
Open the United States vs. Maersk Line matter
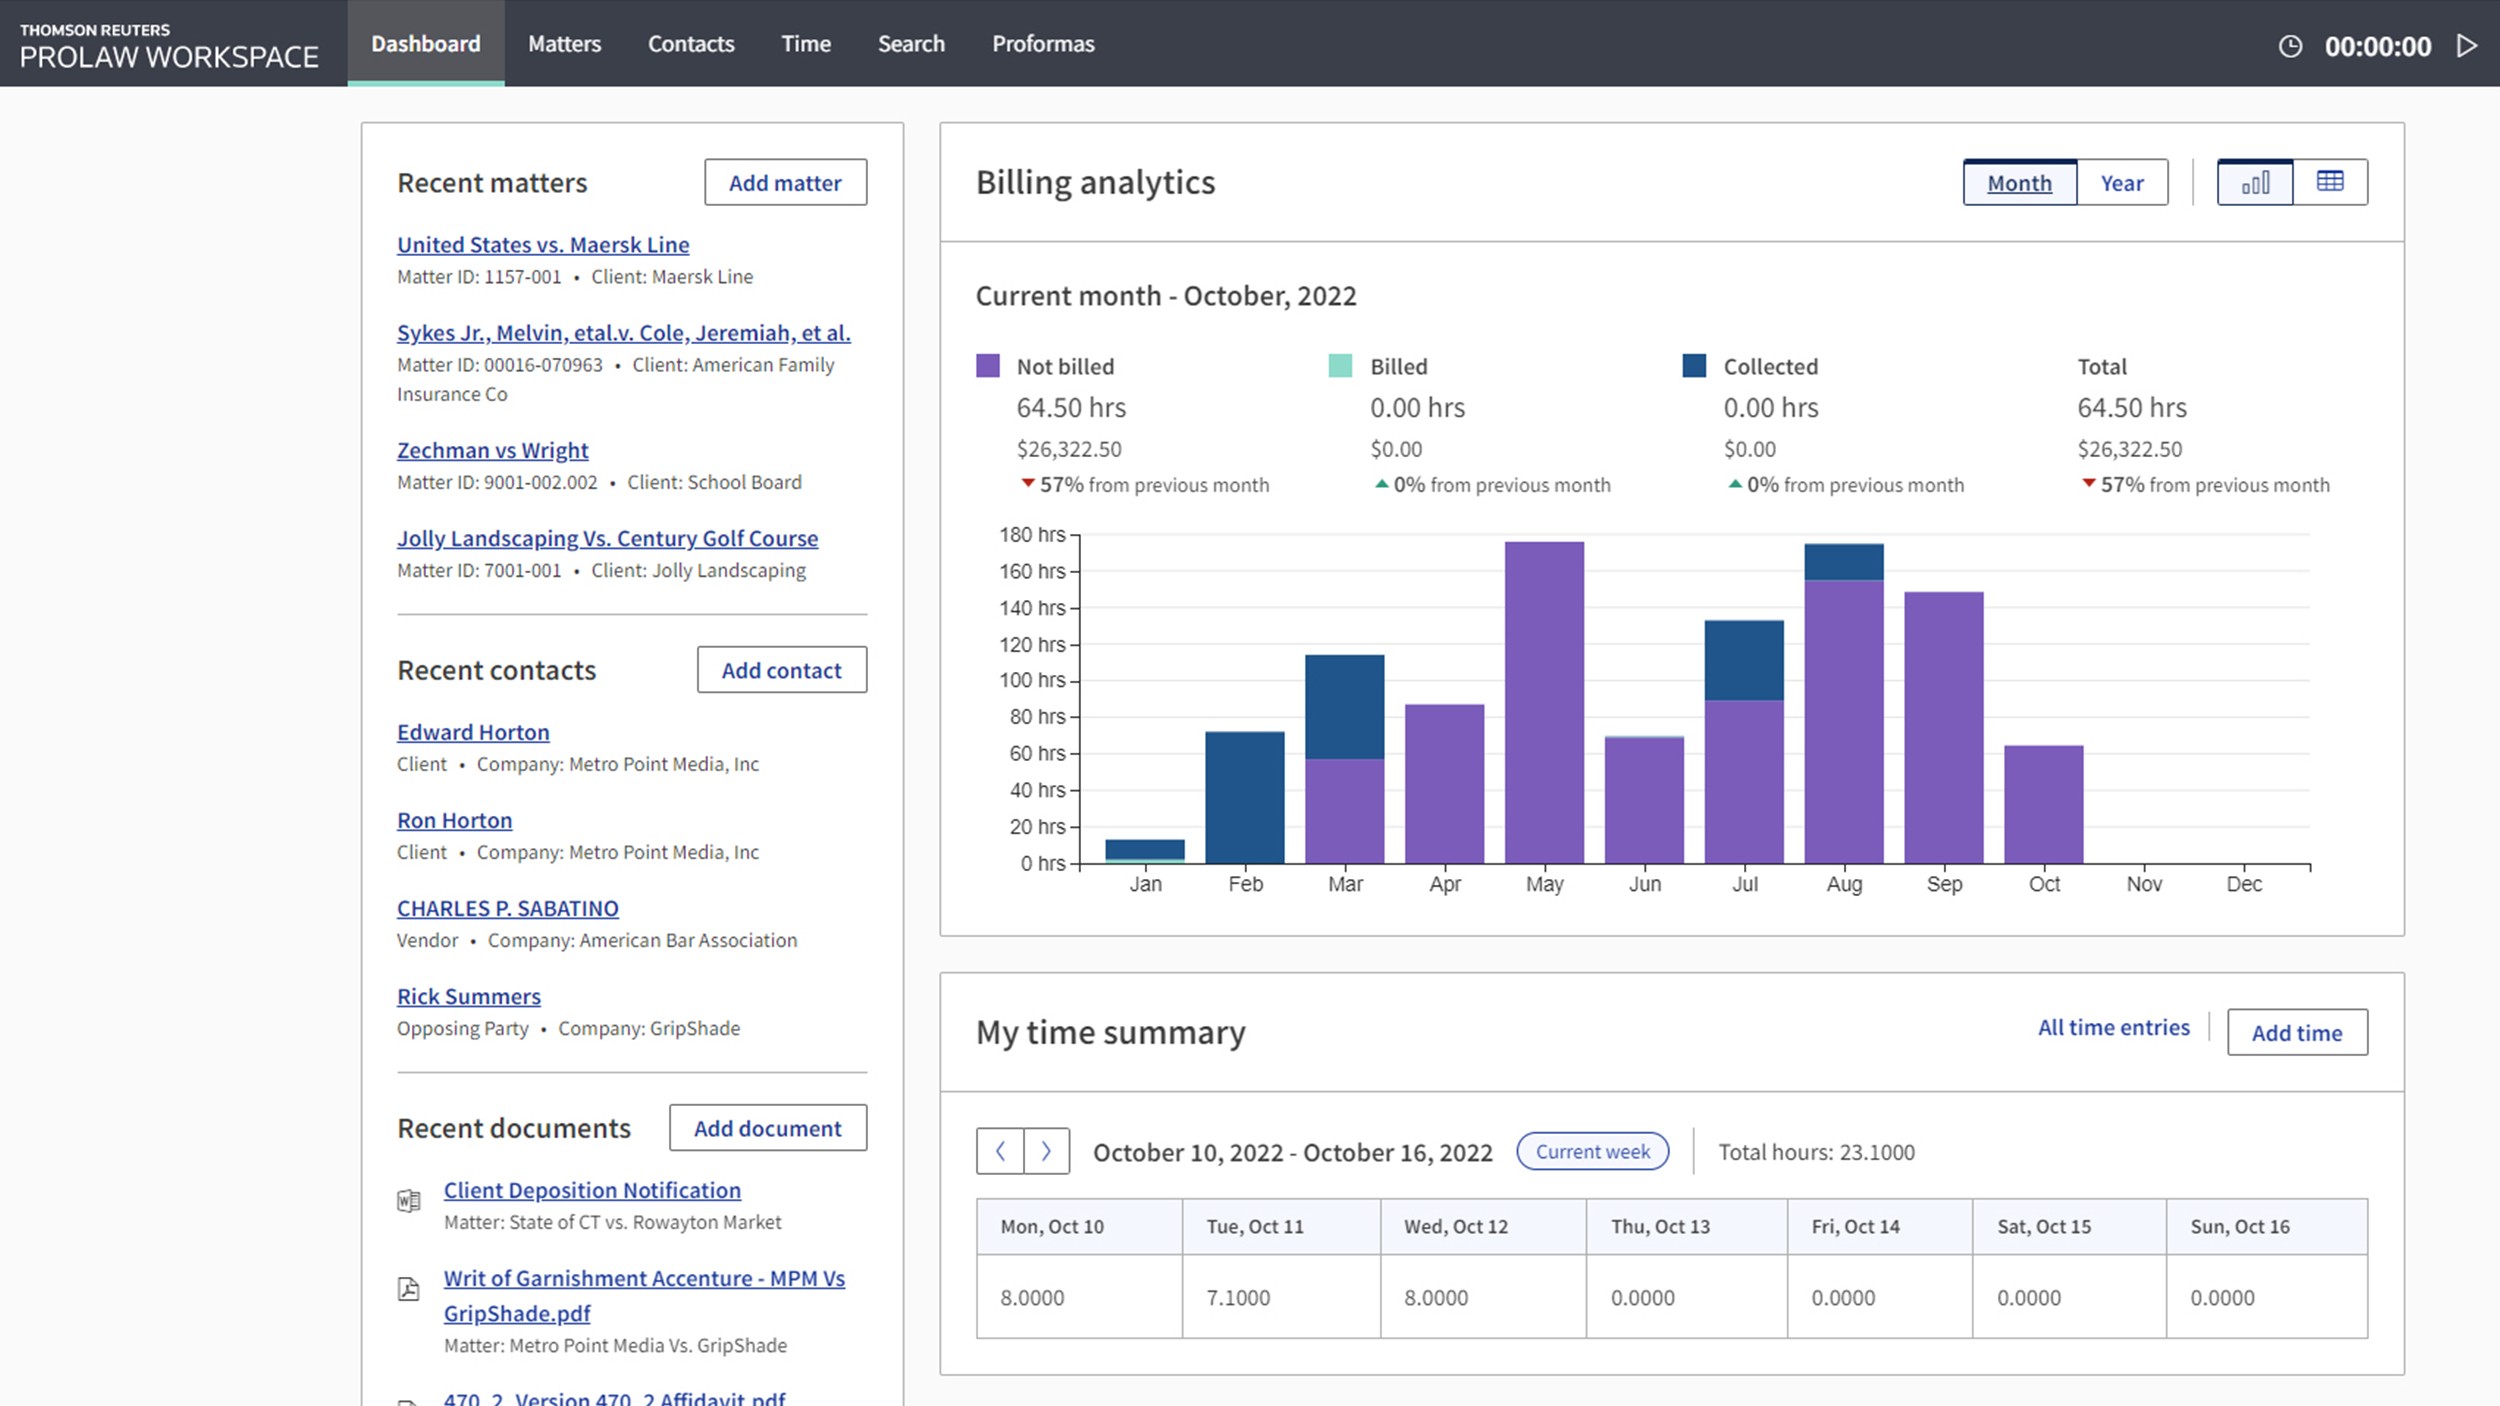tap(543, 245)
